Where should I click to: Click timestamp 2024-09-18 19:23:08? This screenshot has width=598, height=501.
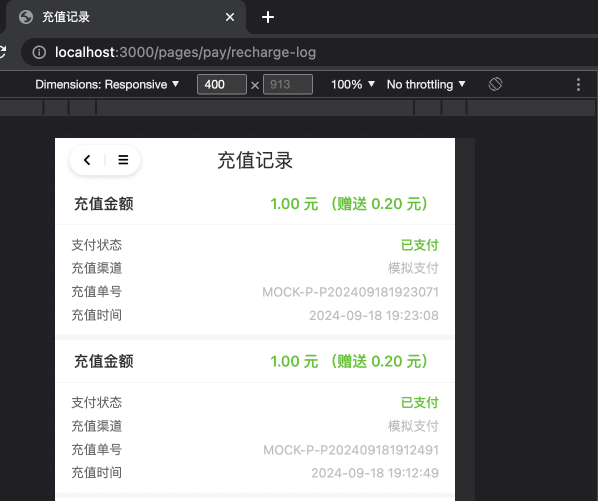point(374,315)
